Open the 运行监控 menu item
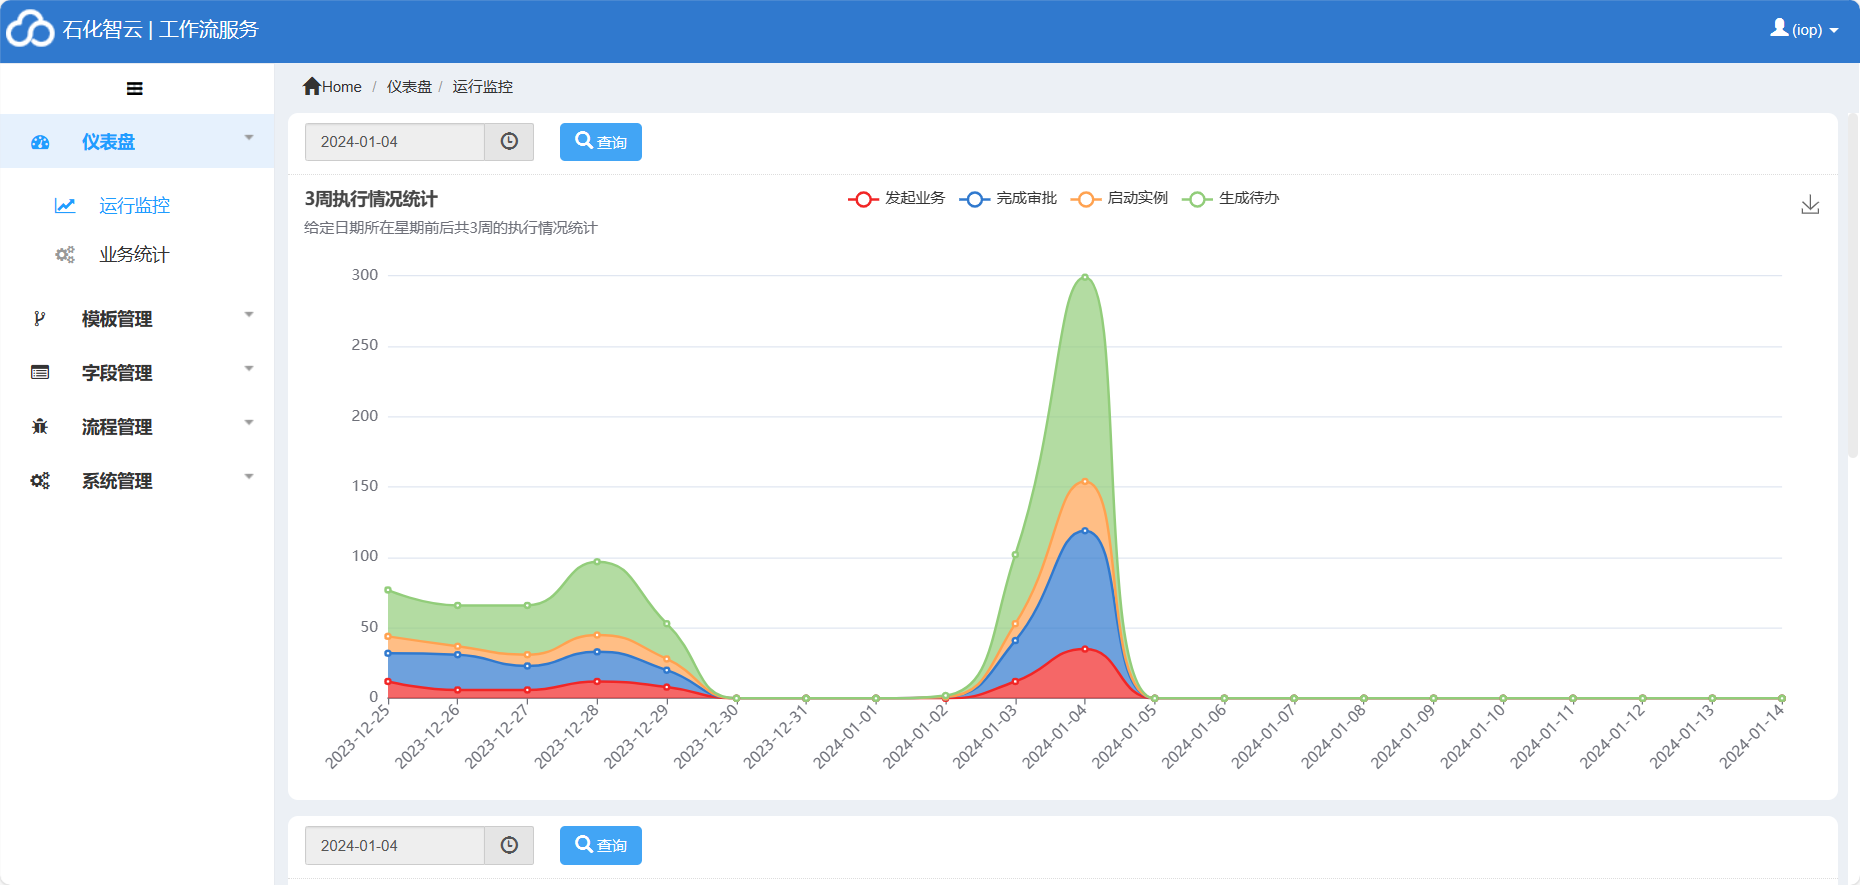Image resolution: width=1860 pixels, height=885 pixels. pyautogui.click(x=134, y=205)
